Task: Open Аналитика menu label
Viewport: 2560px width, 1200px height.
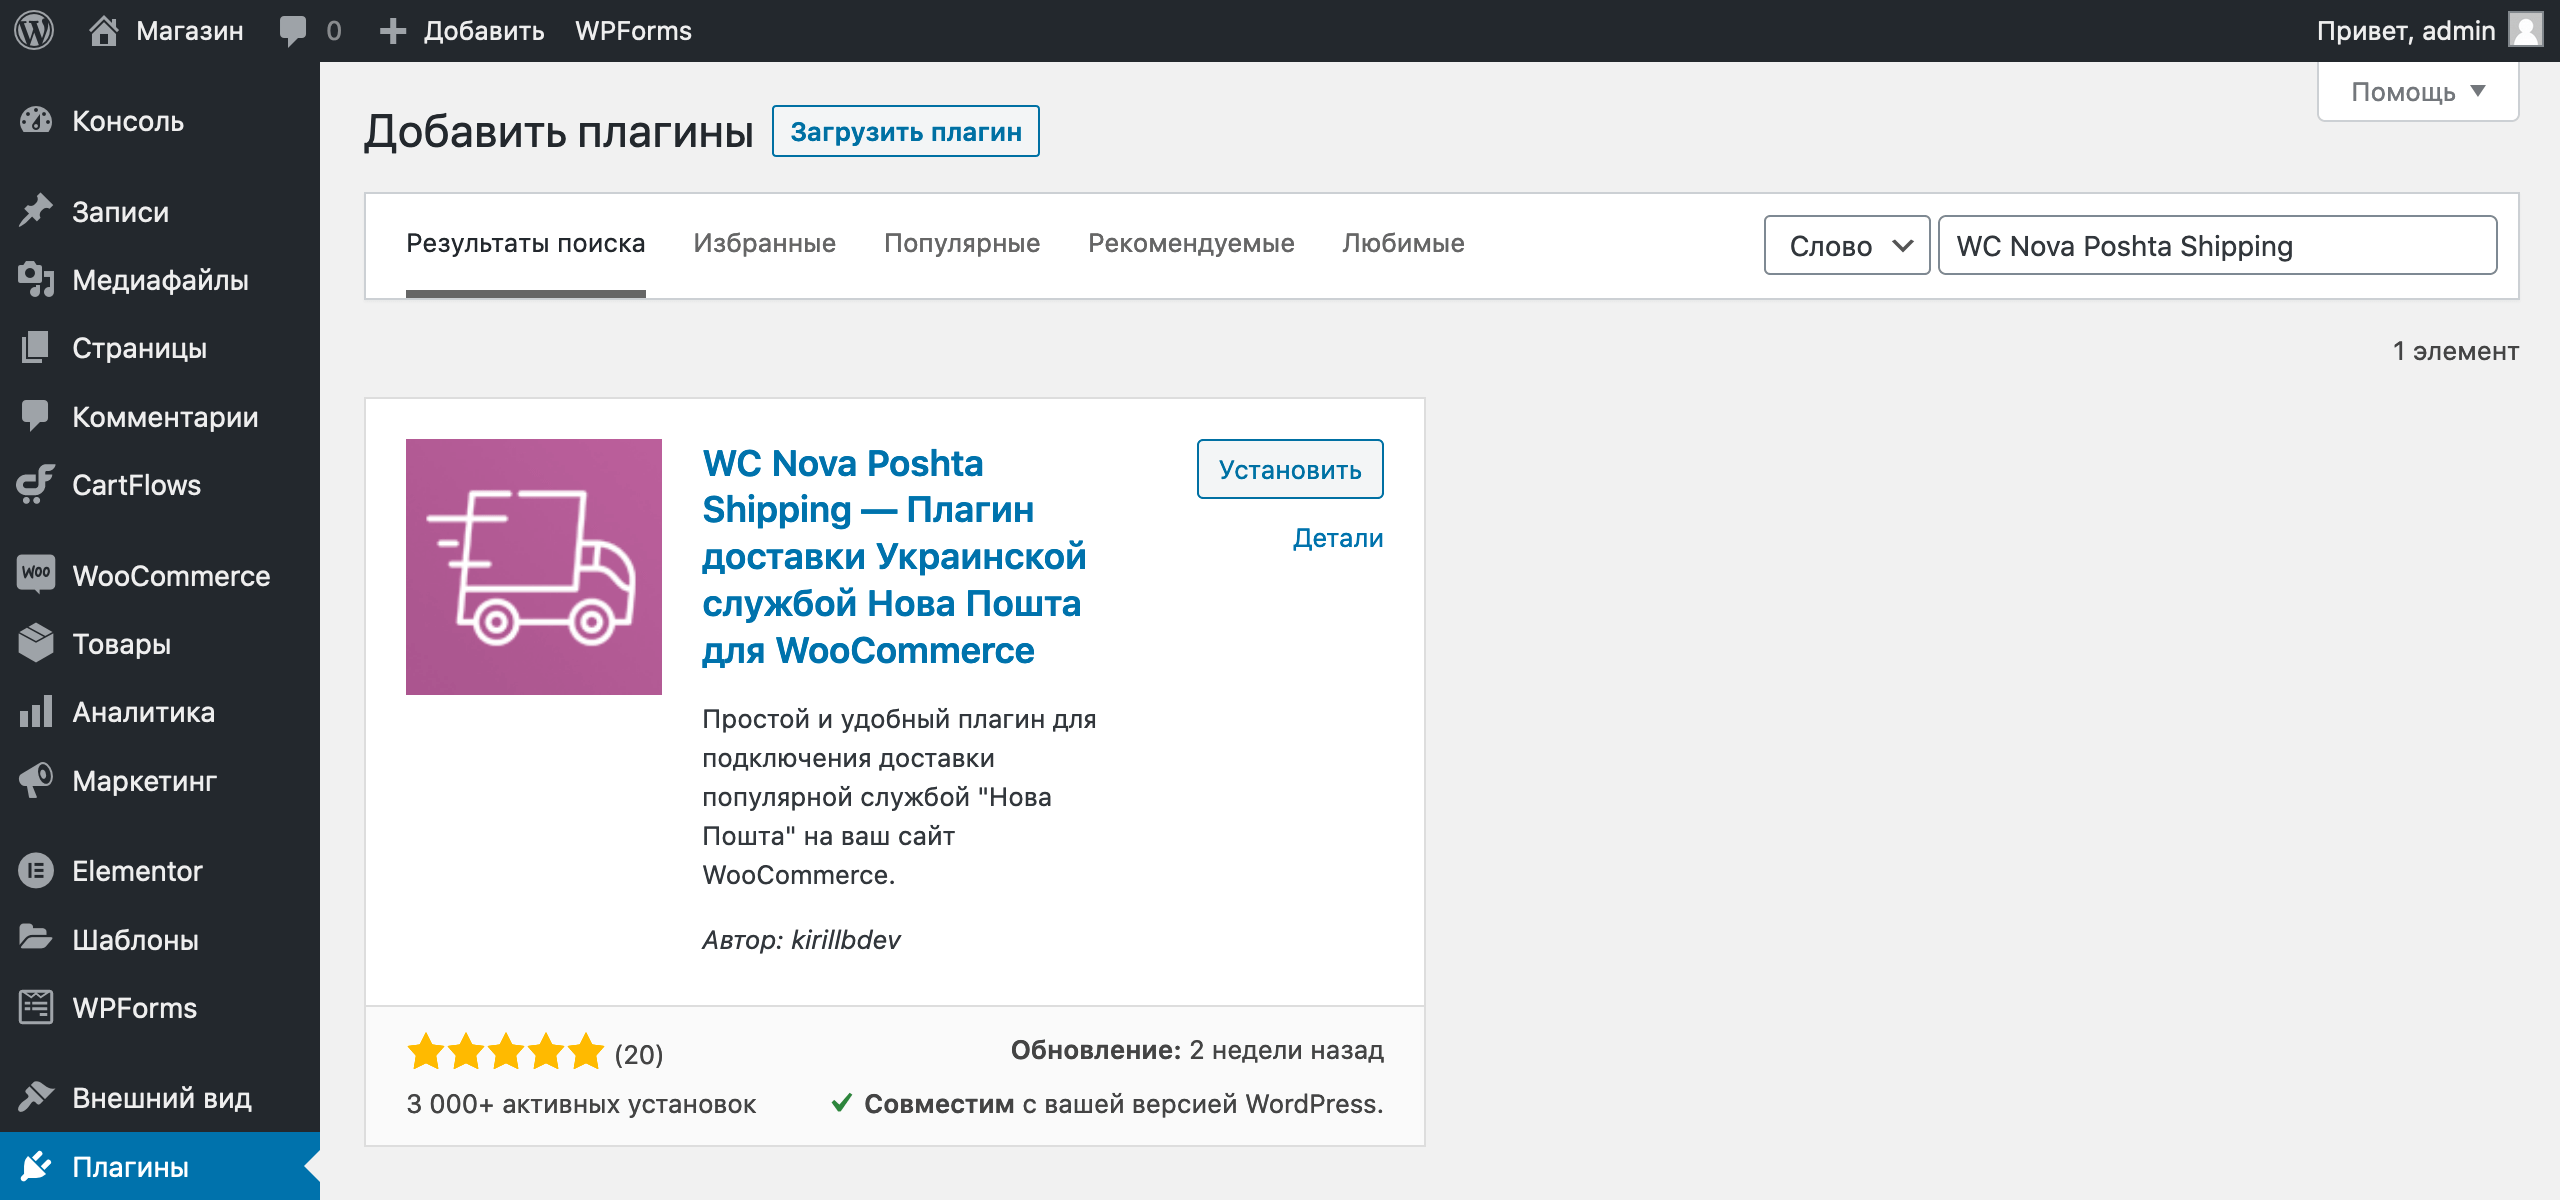Action: [x=143, y=712]
